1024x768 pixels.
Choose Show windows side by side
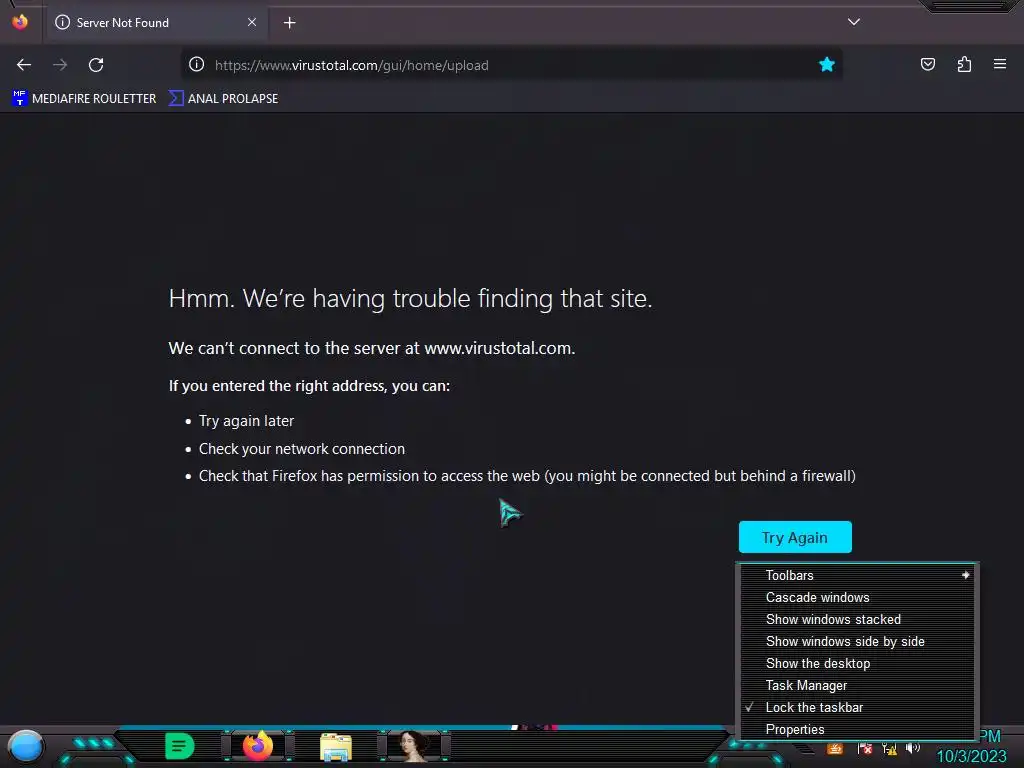coord(857,641)
